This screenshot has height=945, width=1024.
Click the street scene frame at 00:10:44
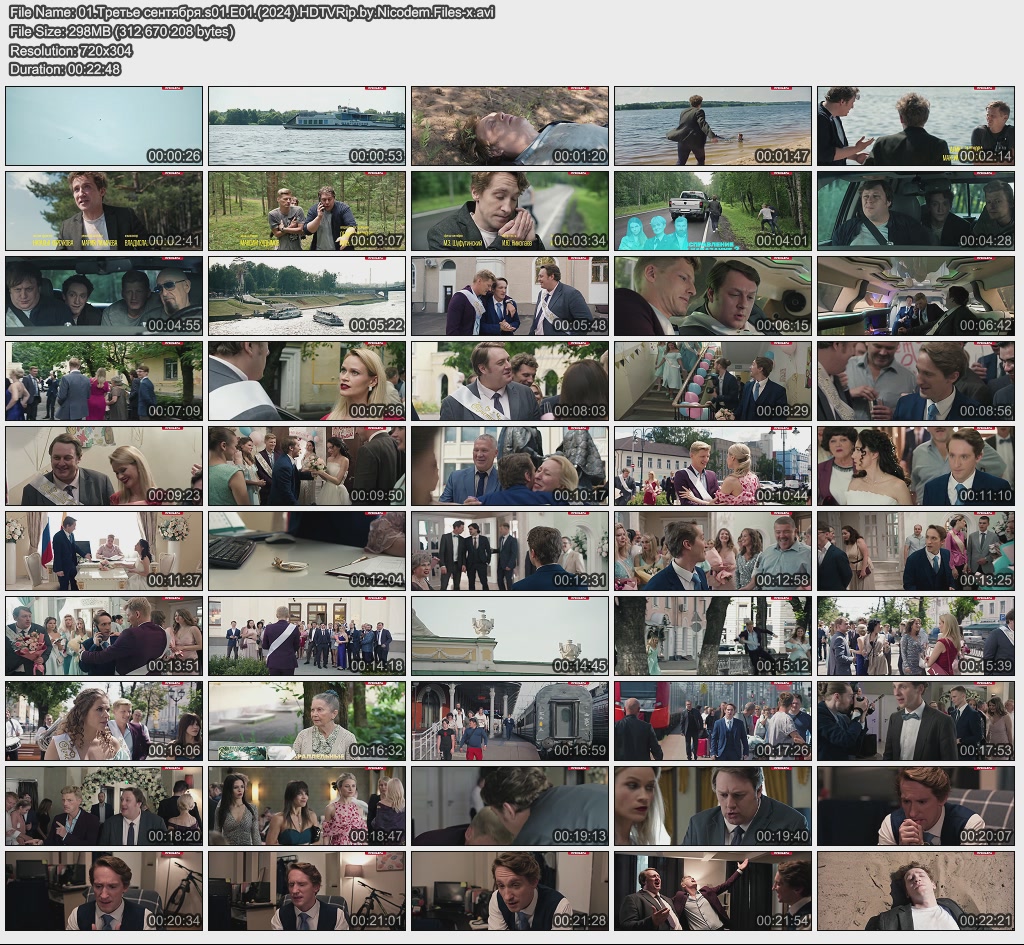pos(712,466)
